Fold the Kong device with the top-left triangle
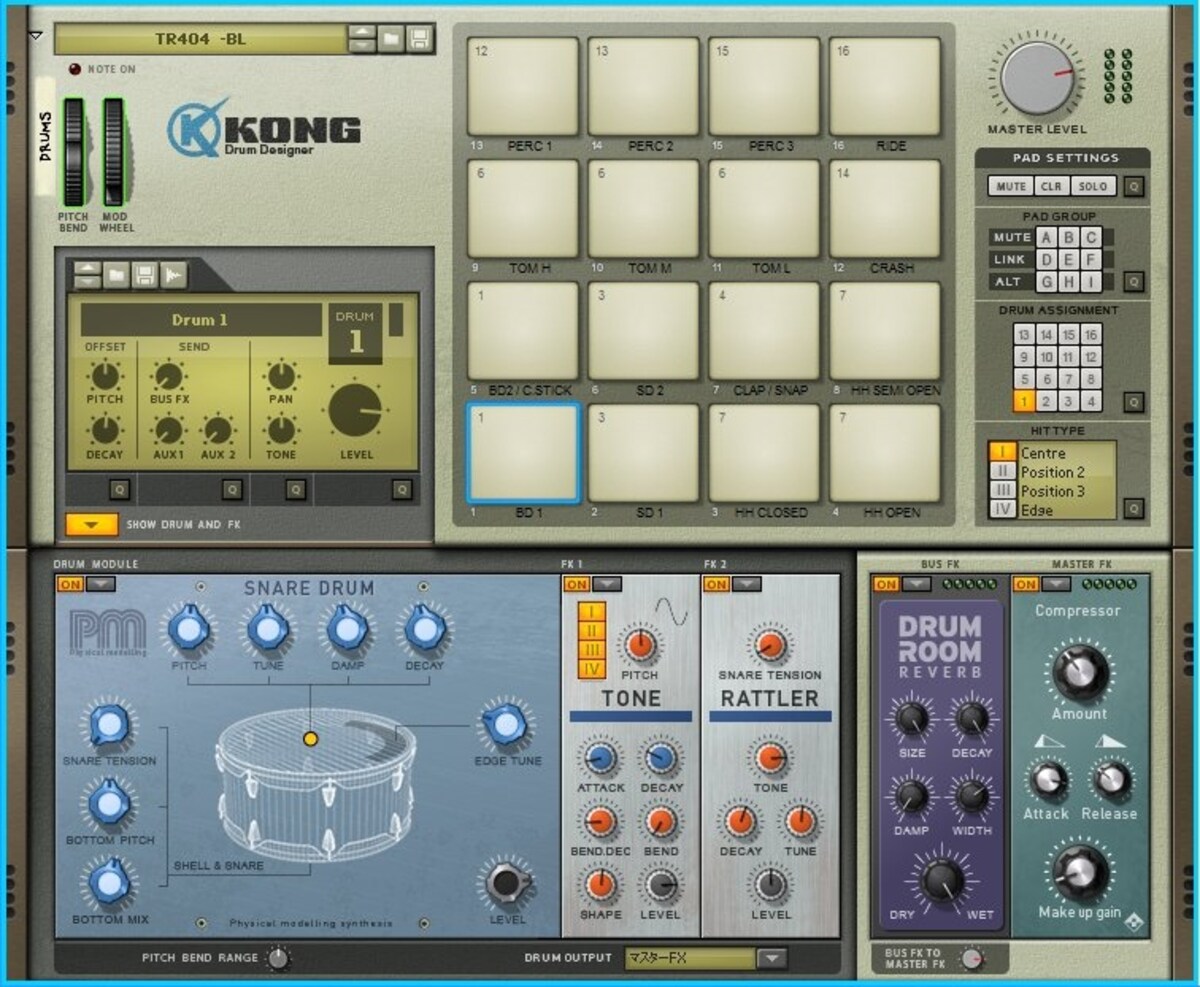Screen dimensions: 1200x987 (37, 36)
